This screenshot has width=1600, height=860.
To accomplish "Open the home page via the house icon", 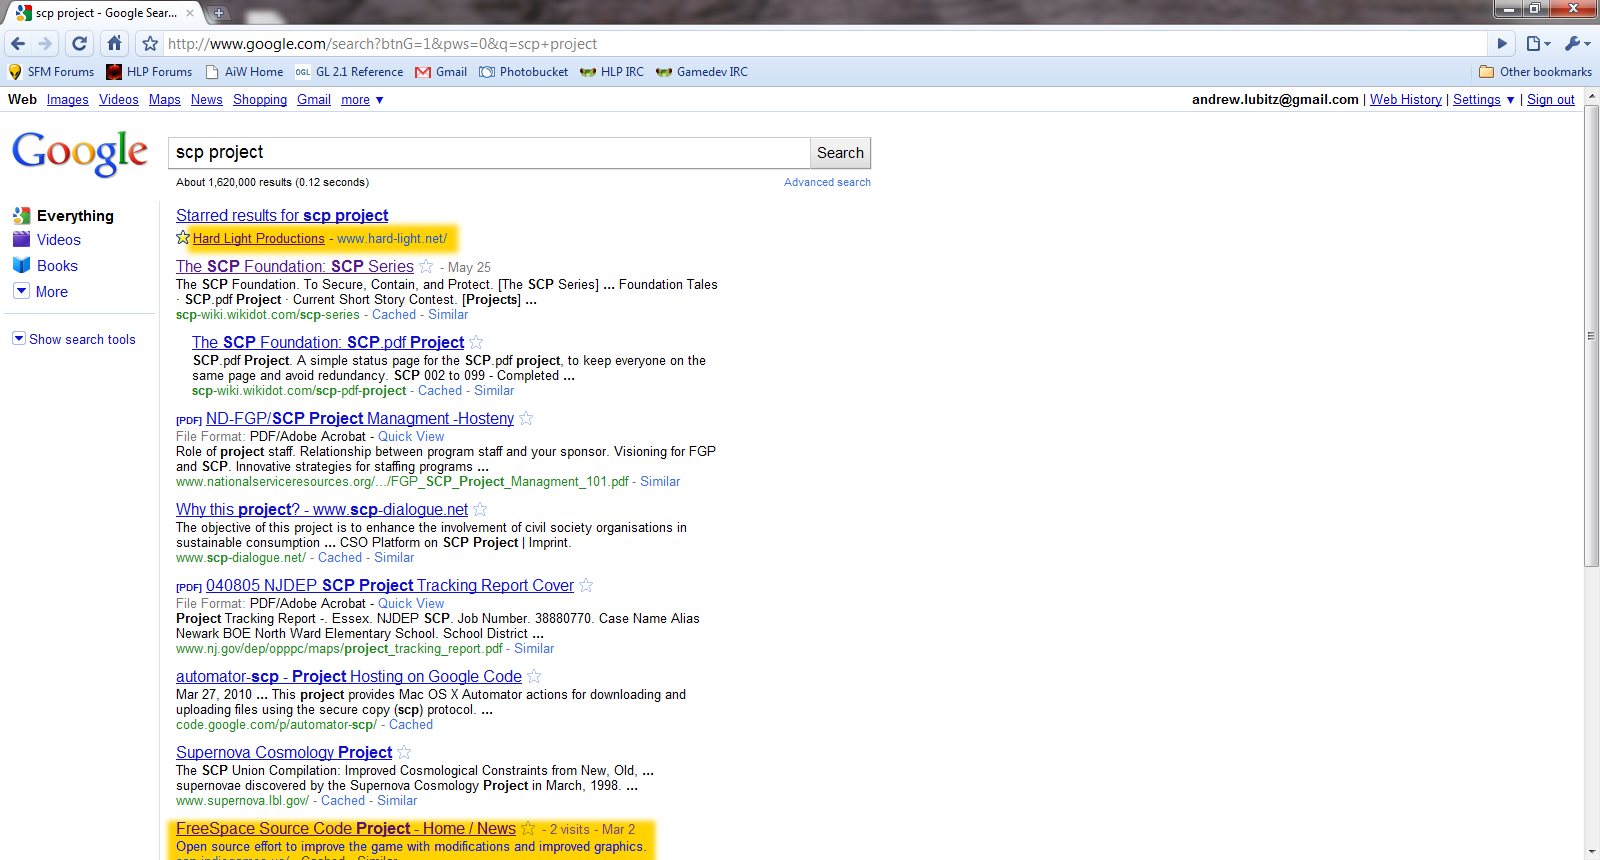I will (115, 43).
